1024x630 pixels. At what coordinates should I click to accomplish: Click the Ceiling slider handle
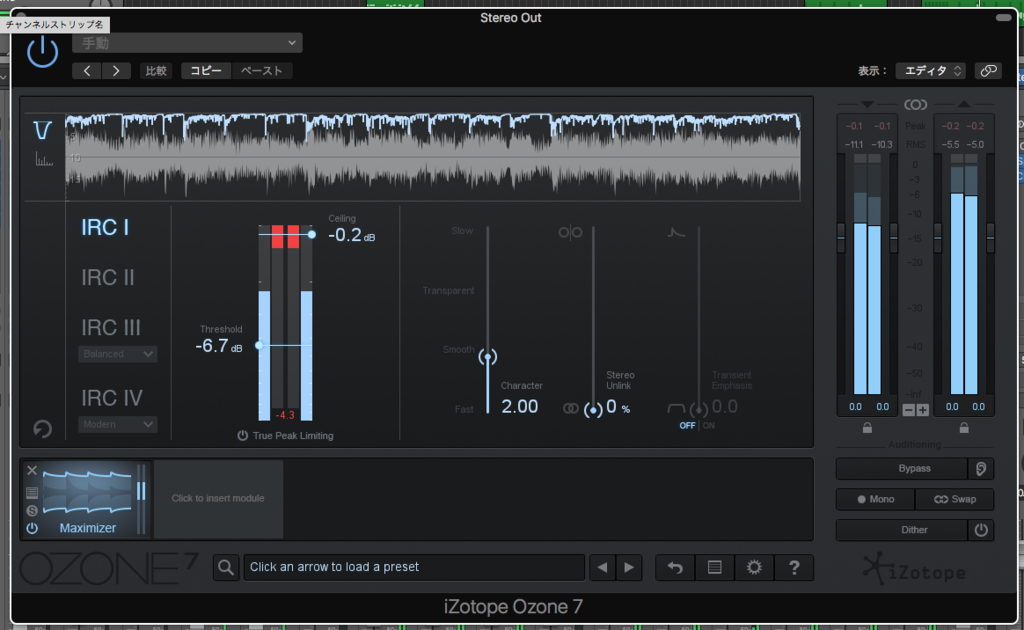coord(312,234)
